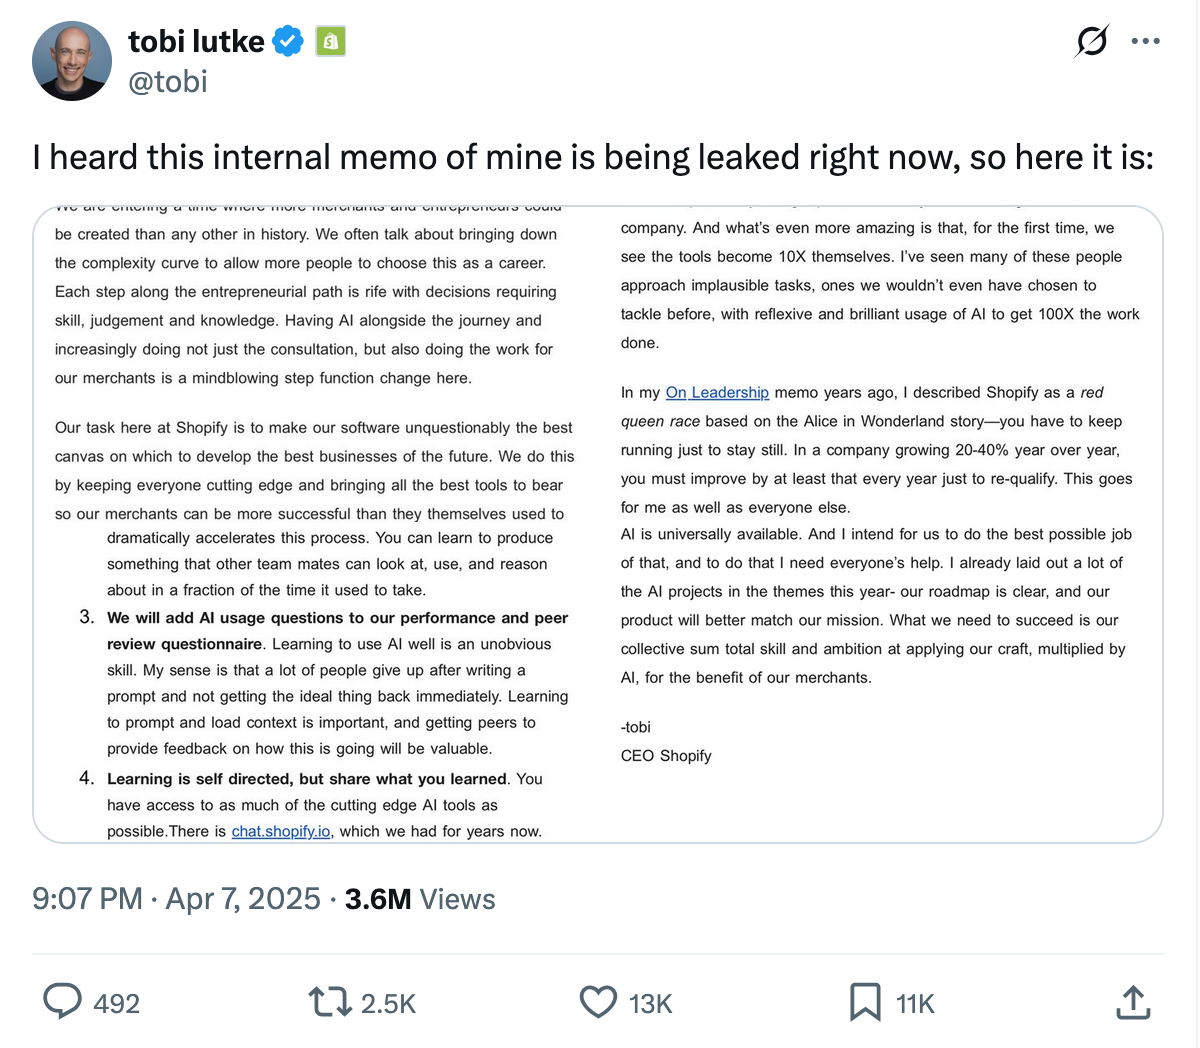View the 3.6M Views analytics
The width and height of the screenshot is (1200, 1048).
coord(420,898)
